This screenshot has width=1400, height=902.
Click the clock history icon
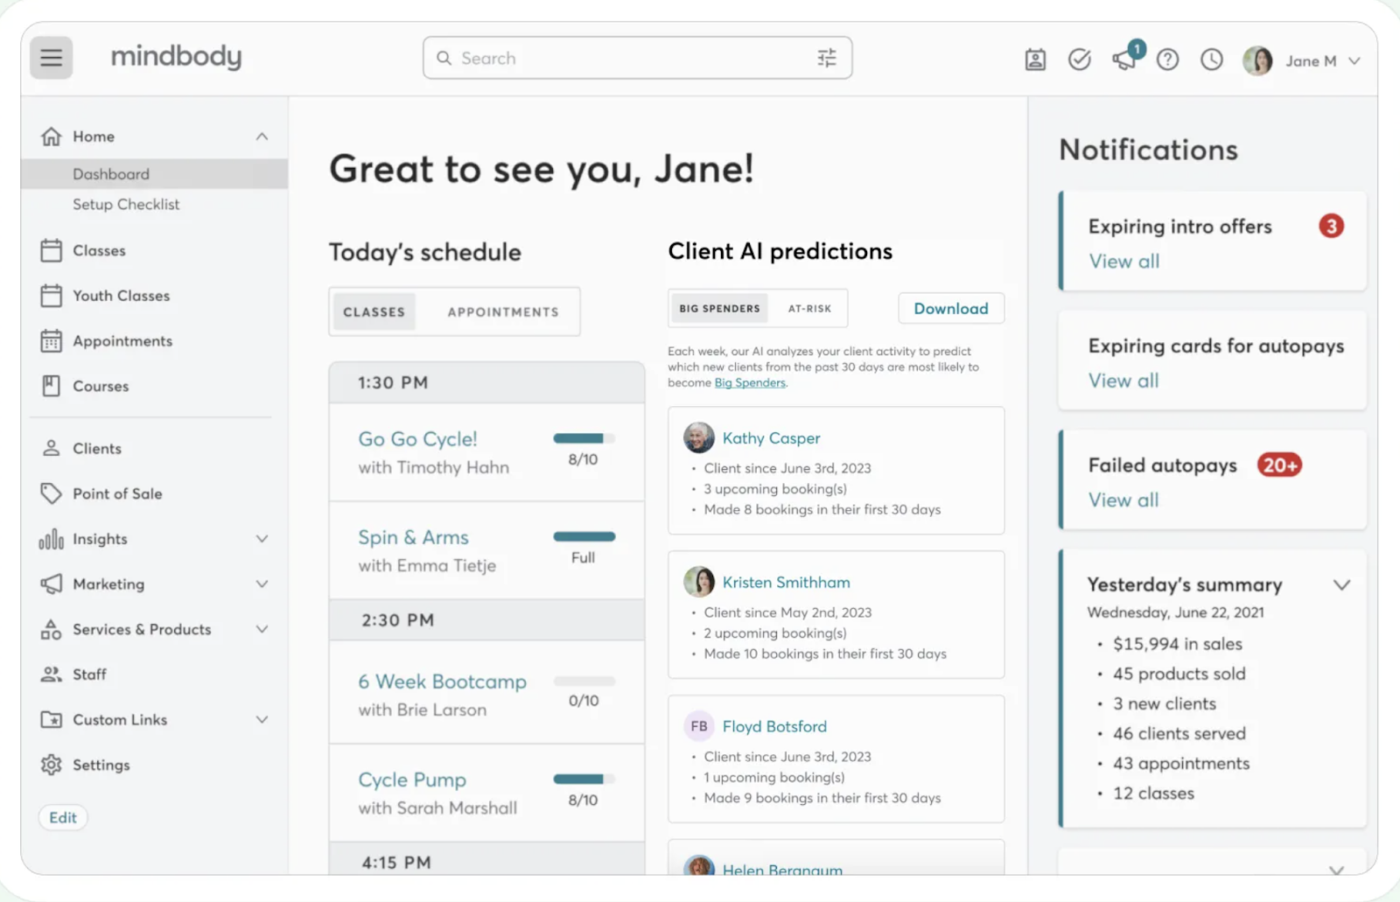point(1211,60)
